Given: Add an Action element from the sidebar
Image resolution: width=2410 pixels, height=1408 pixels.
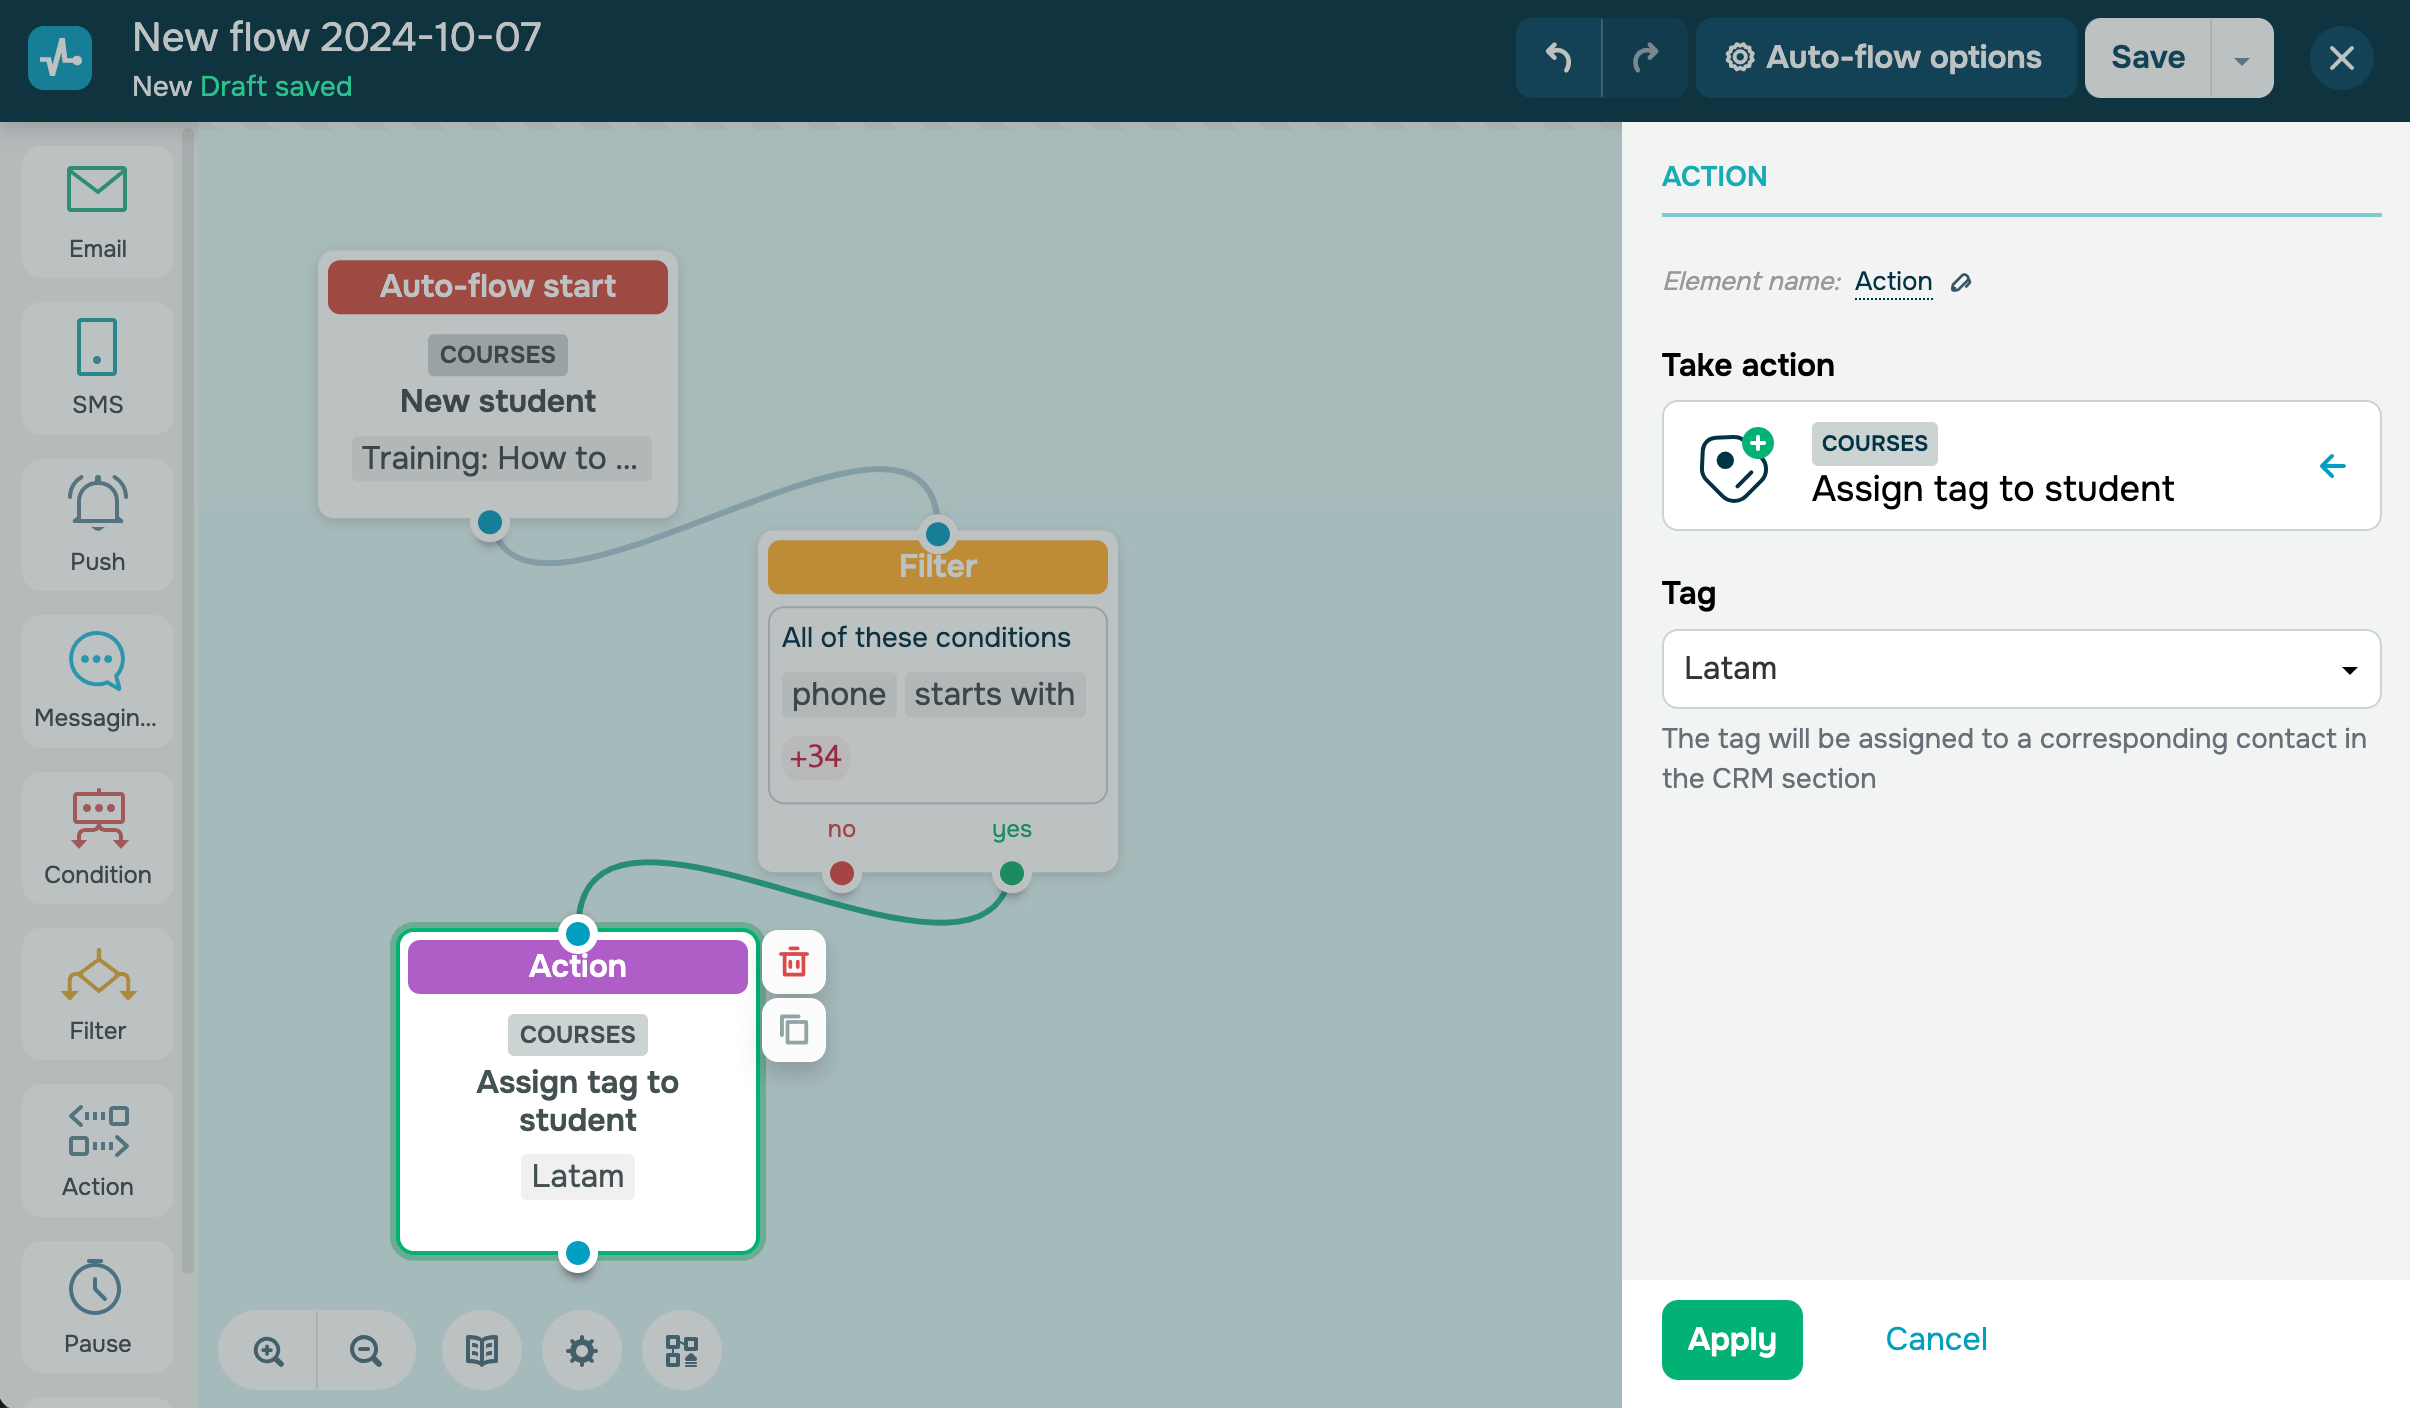Looking at the screenshot, I should click(97, 1150).
